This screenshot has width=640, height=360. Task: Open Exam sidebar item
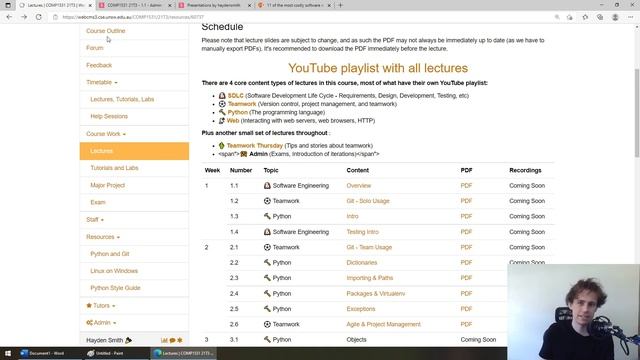click(98, 202)
